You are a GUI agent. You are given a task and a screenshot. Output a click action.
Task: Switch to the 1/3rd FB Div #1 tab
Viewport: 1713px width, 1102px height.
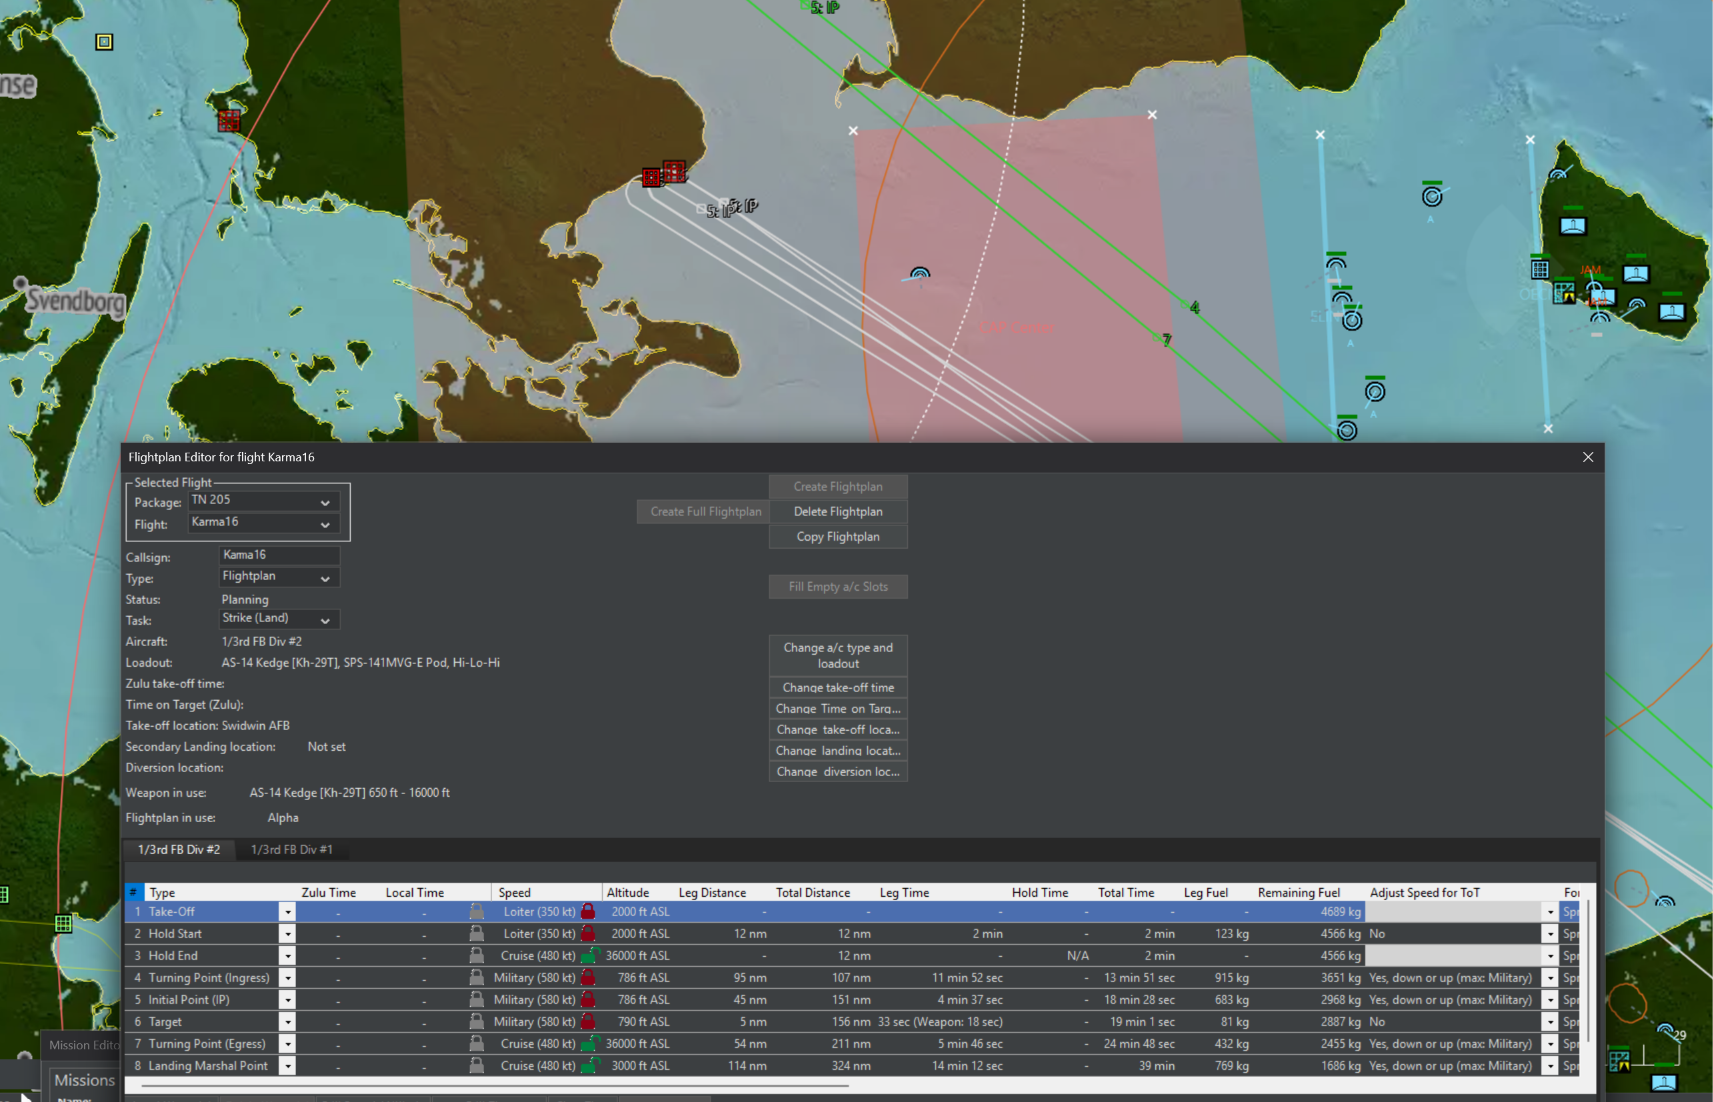coord(291,849)
